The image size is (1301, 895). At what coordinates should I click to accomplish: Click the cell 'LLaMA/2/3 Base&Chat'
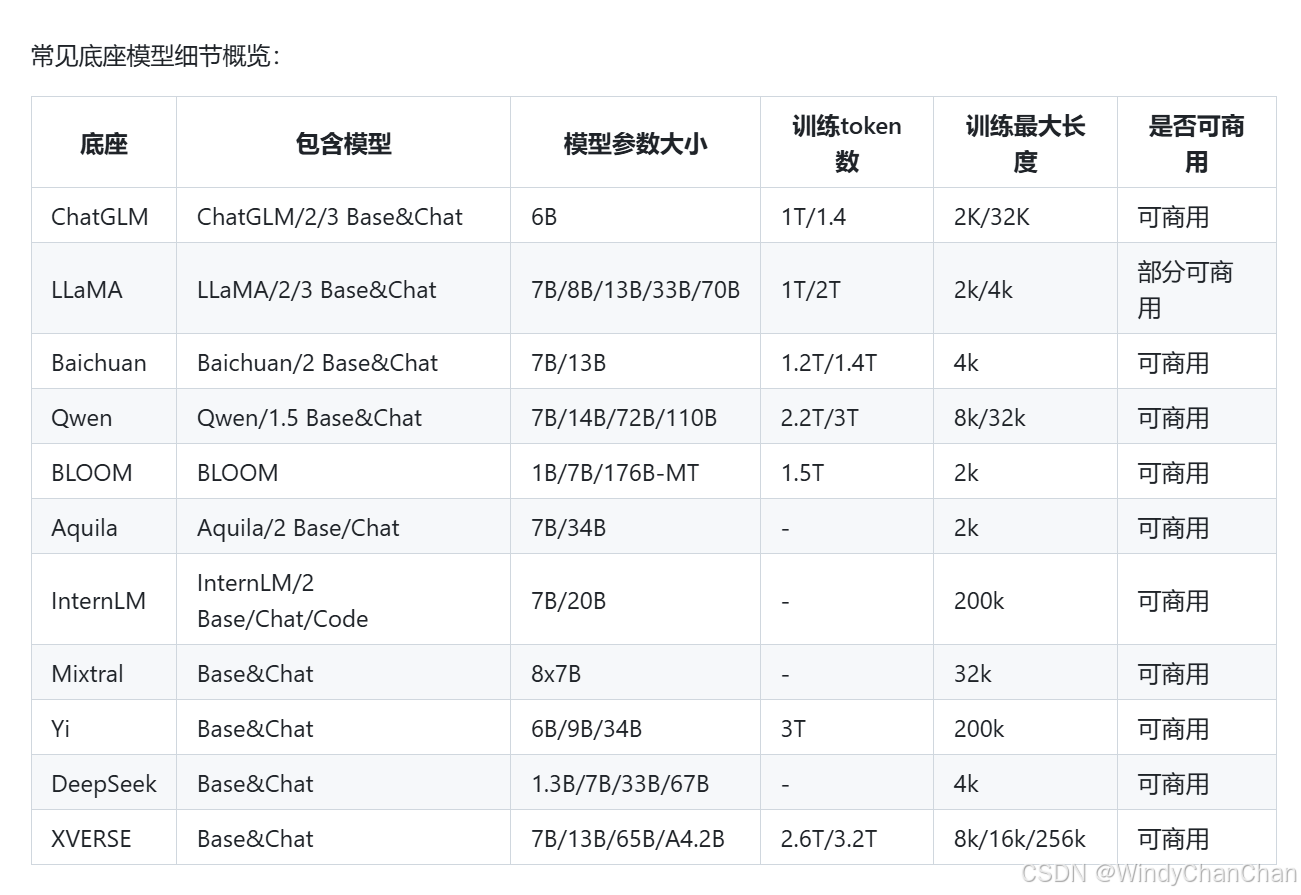pyautogui.click(x=344, y=289)
